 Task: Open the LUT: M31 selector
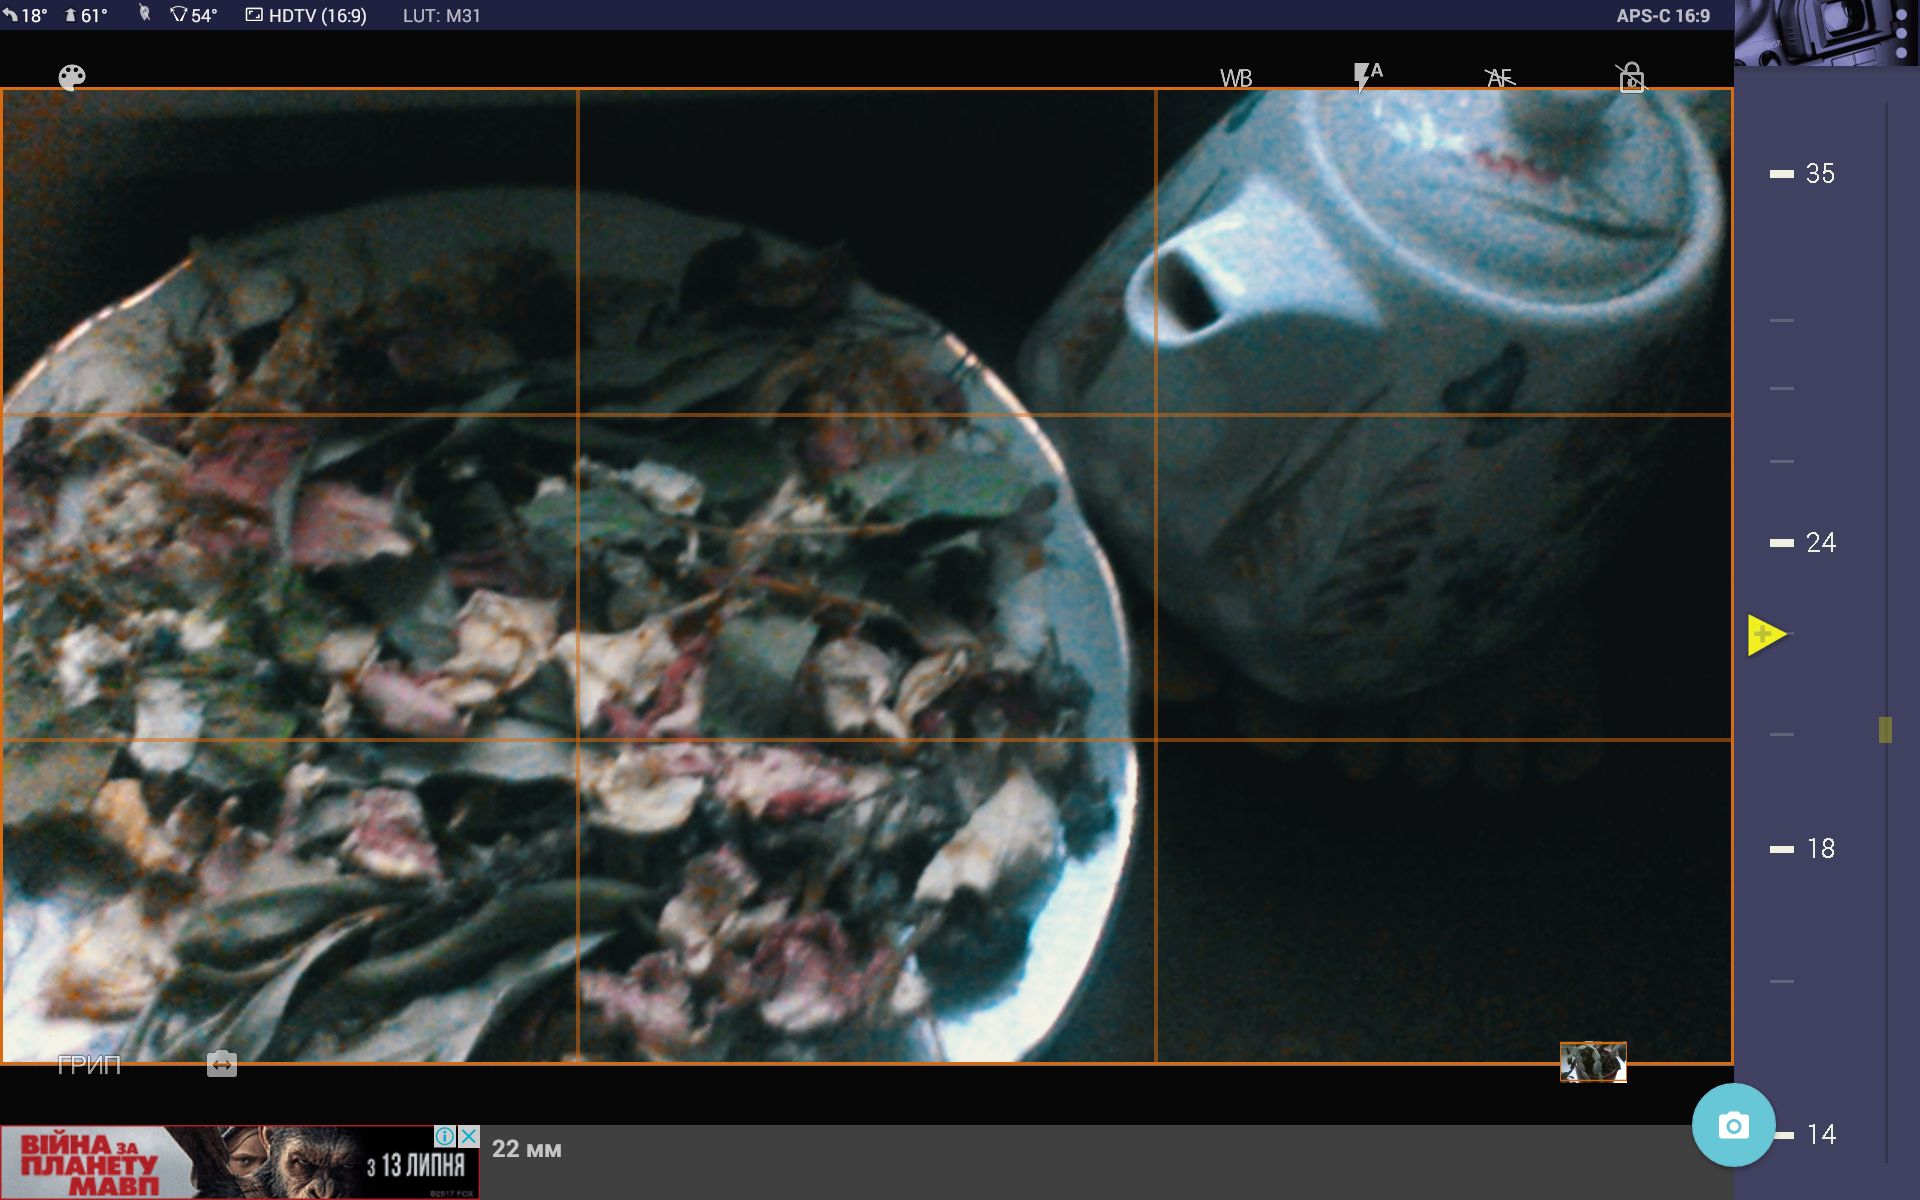pyautogui.click(x=441, y=15)
